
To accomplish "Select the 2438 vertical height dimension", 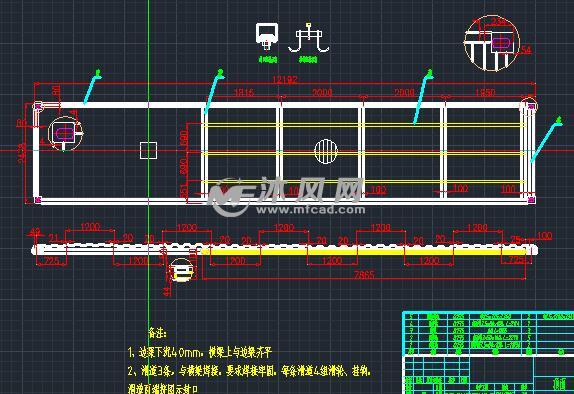I will [x=22, y=152].
